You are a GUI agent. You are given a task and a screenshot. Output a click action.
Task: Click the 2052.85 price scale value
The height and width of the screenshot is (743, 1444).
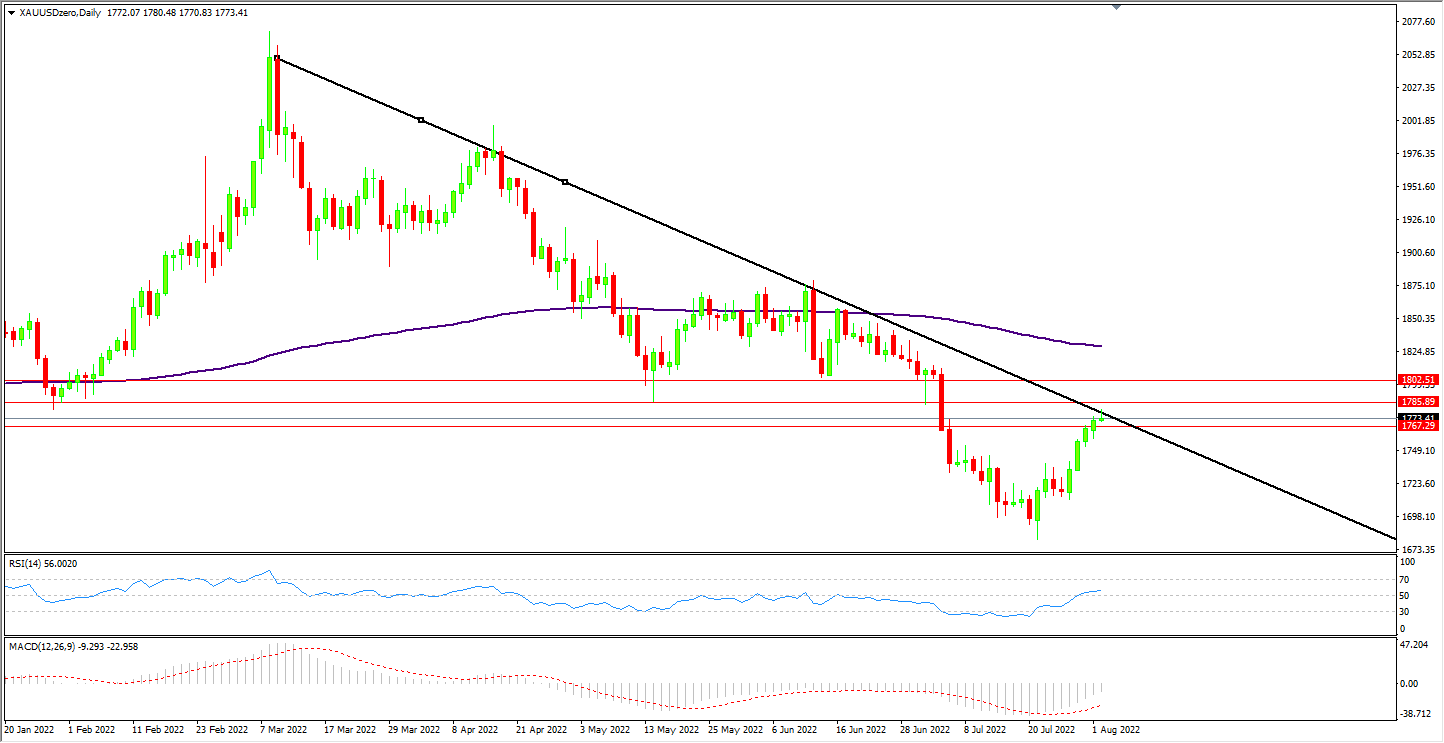(x=1420, y=54)
